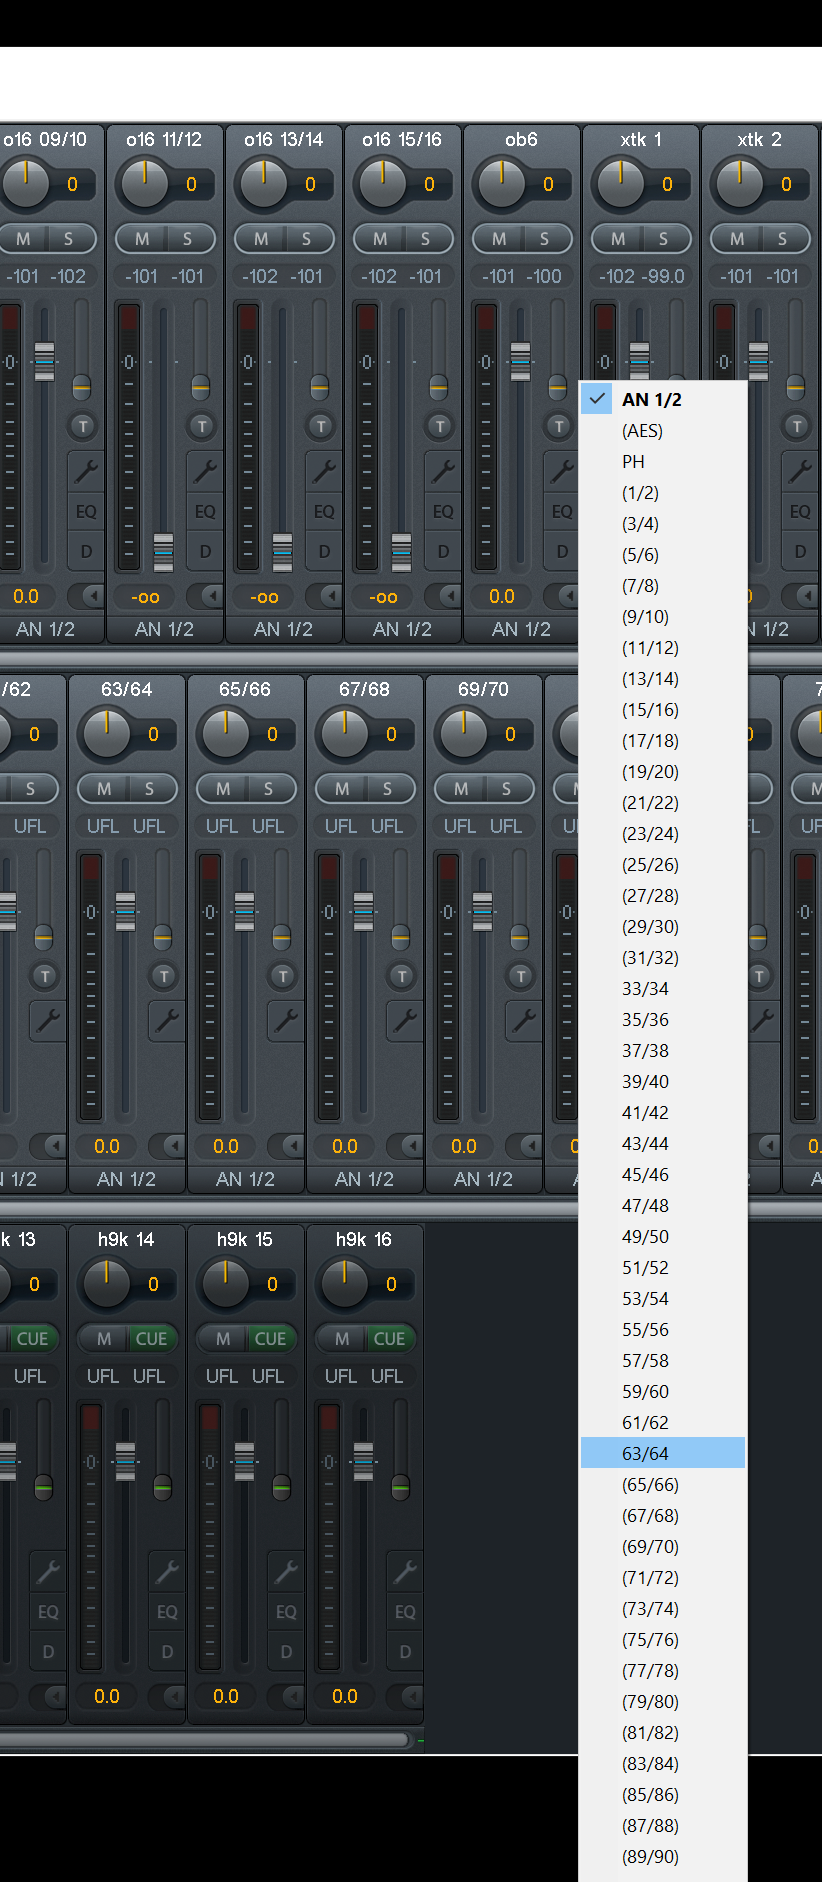This screenshot has height=1882, width=822.
Task: Open EQ panel on o16 13/14 channel
Action: 323,511
